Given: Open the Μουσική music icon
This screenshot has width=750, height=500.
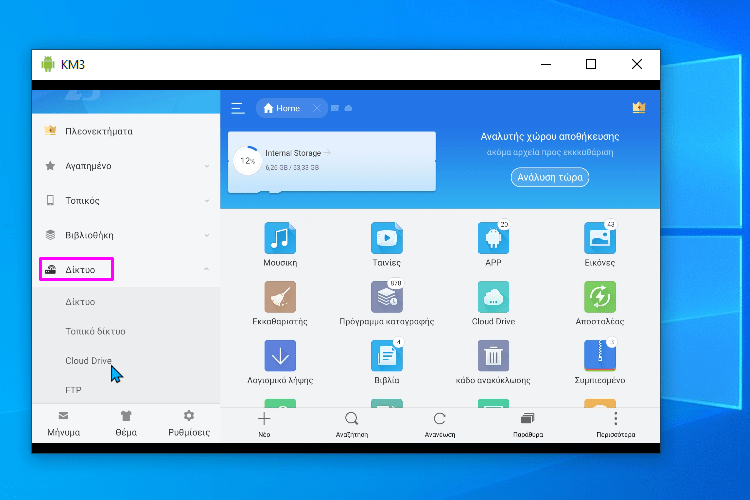Looking at the screenshot, I should coord(280,238).
